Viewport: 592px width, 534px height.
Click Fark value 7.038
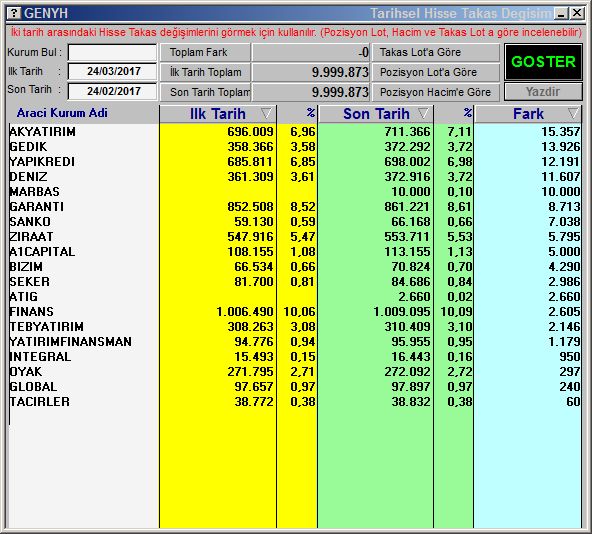[564, 221]
